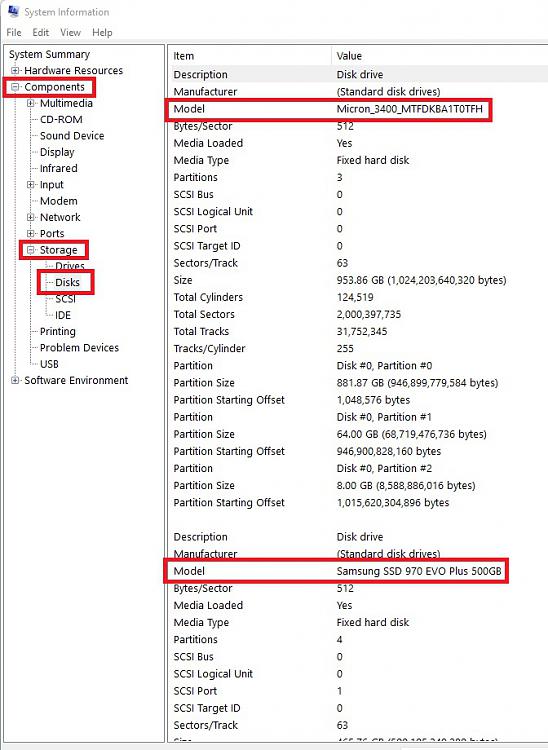
Task: Select Ports tree item
Action: [x=52, y=233]
